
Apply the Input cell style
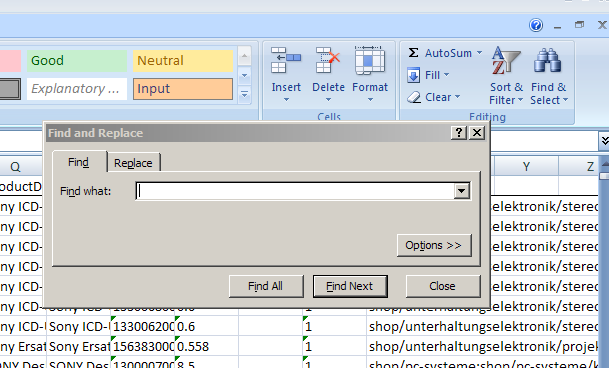183,89
